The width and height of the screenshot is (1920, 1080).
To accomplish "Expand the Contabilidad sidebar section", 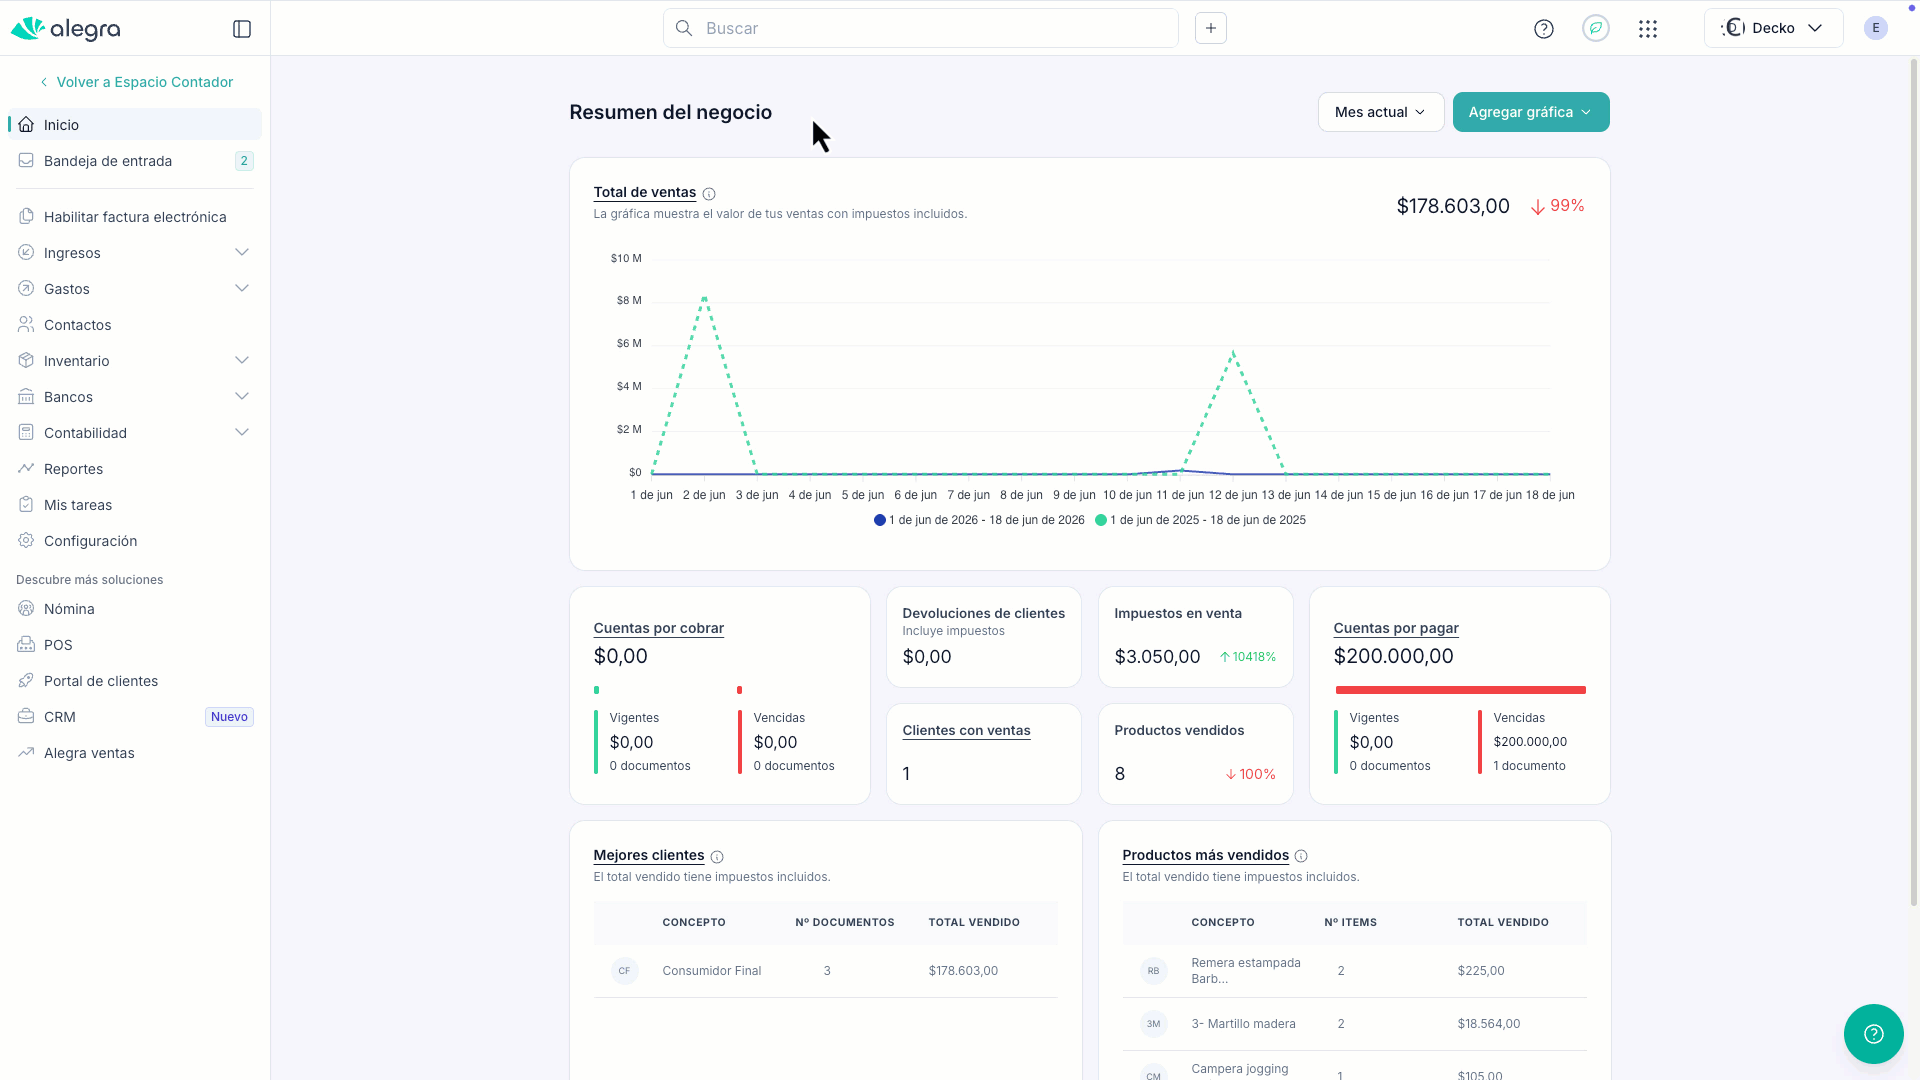I will point(134,433).
